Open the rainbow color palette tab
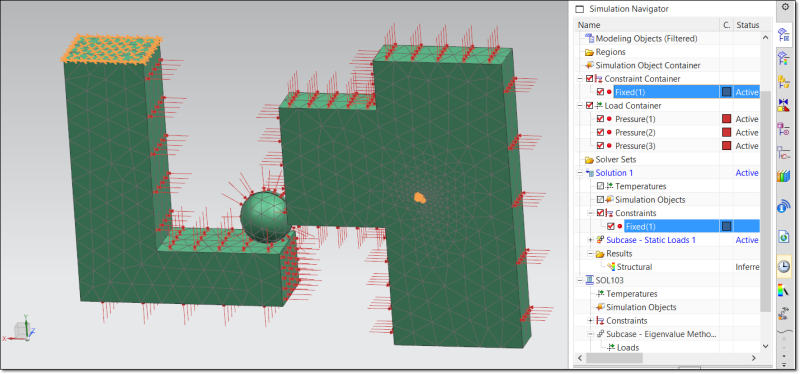This screenshot has width=800, height=374. point(783,290)
